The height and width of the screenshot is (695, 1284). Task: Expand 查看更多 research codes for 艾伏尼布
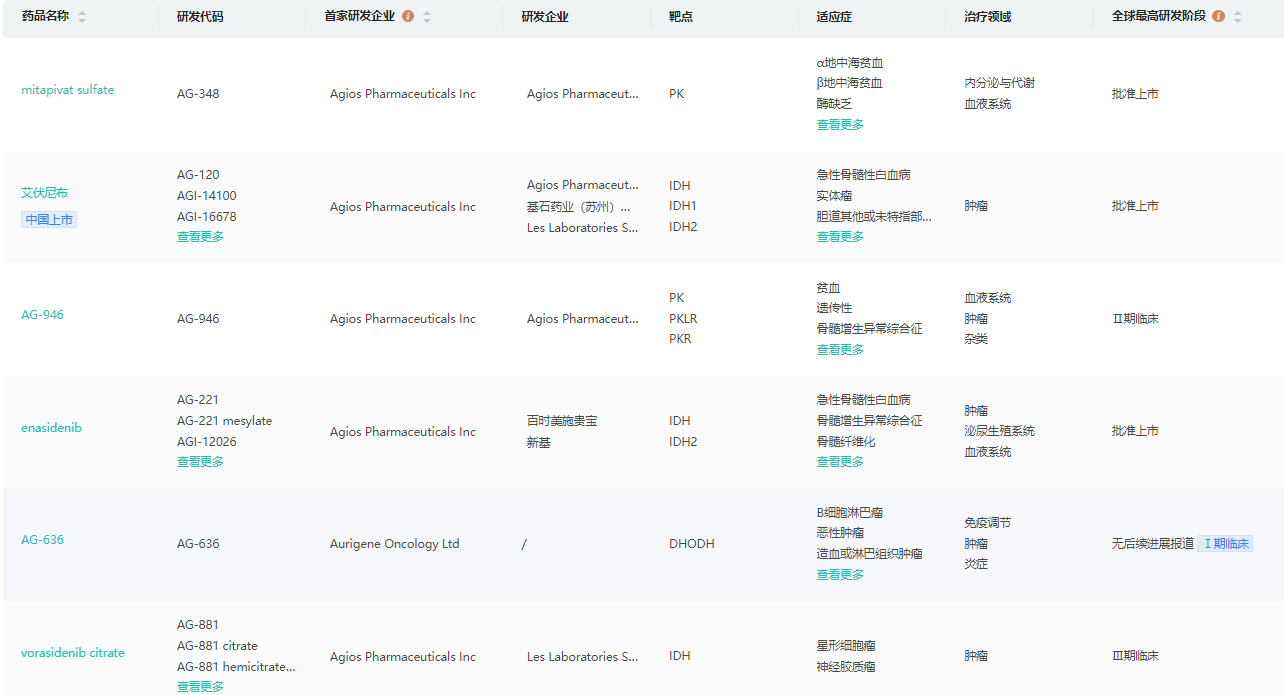click(200, 237)
